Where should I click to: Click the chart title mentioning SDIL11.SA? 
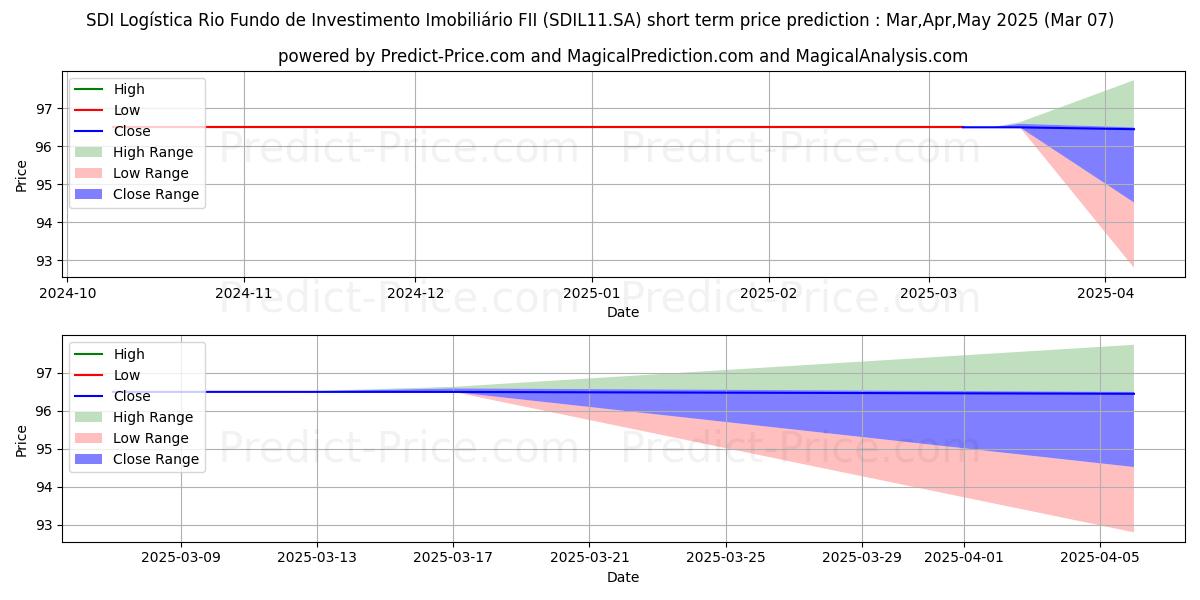coord(600,20)
